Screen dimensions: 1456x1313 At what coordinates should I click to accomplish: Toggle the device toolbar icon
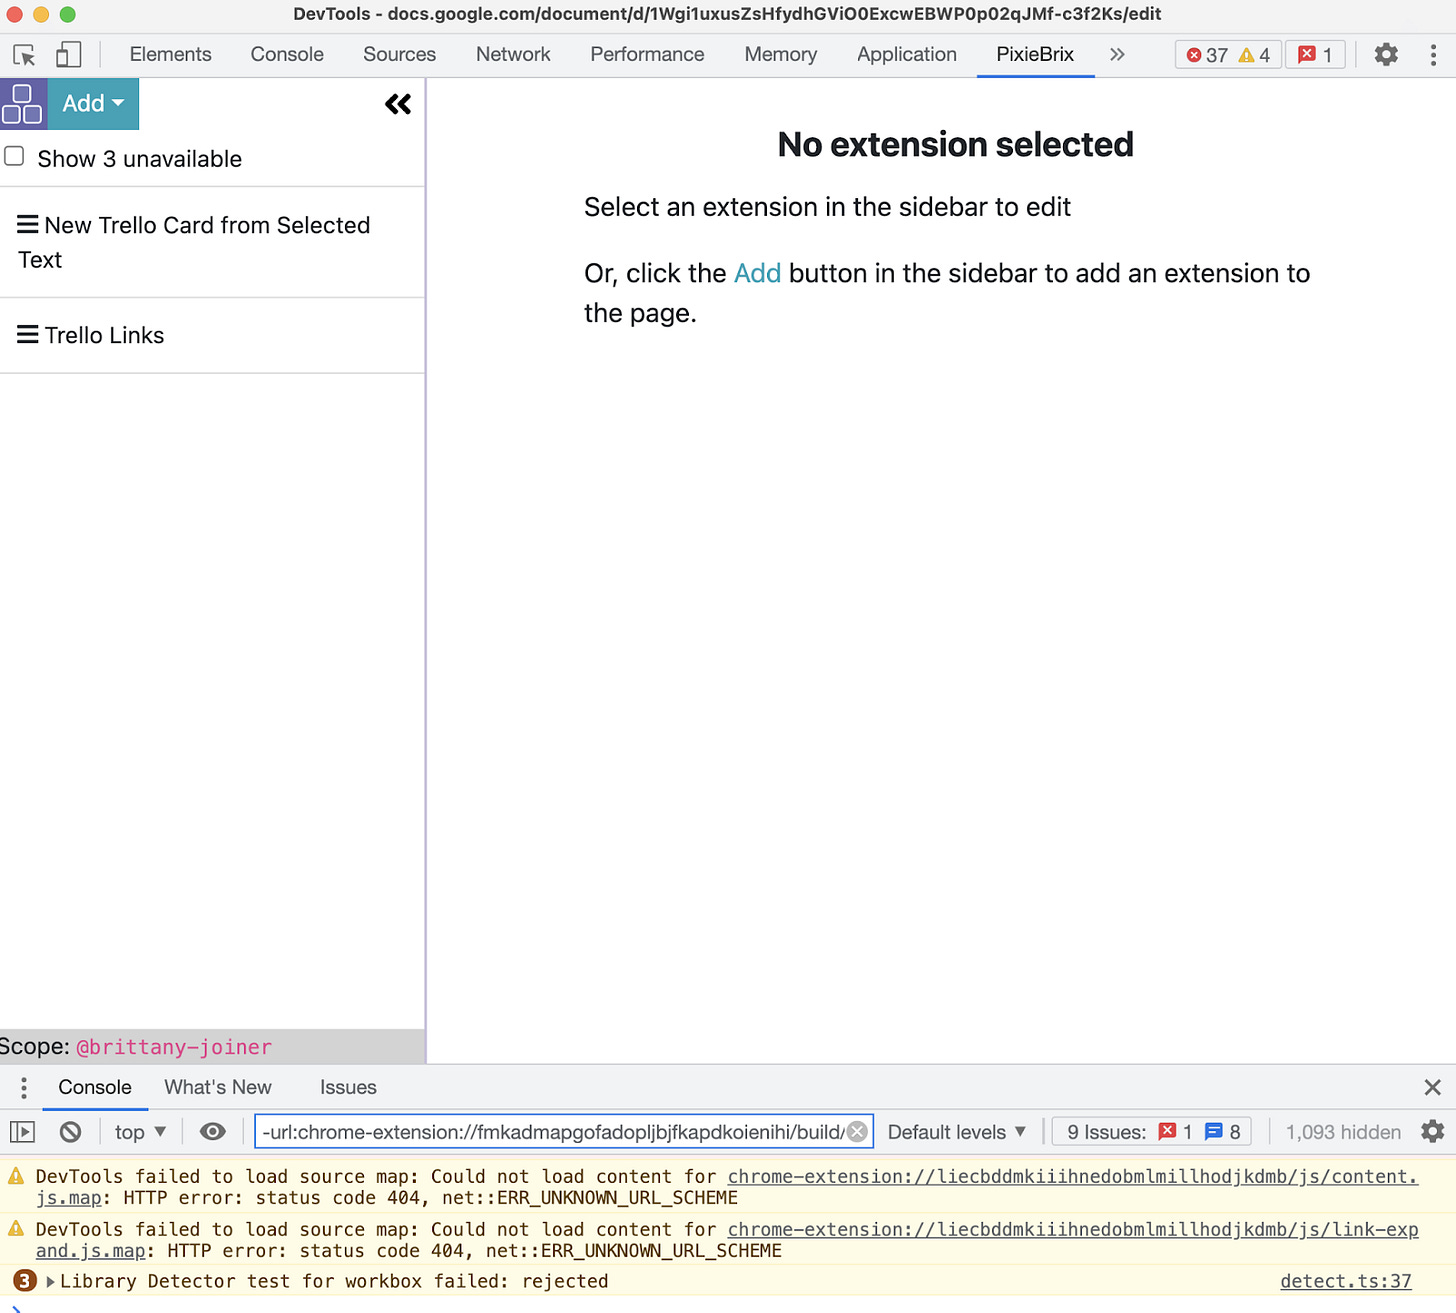tap(66, 54)
